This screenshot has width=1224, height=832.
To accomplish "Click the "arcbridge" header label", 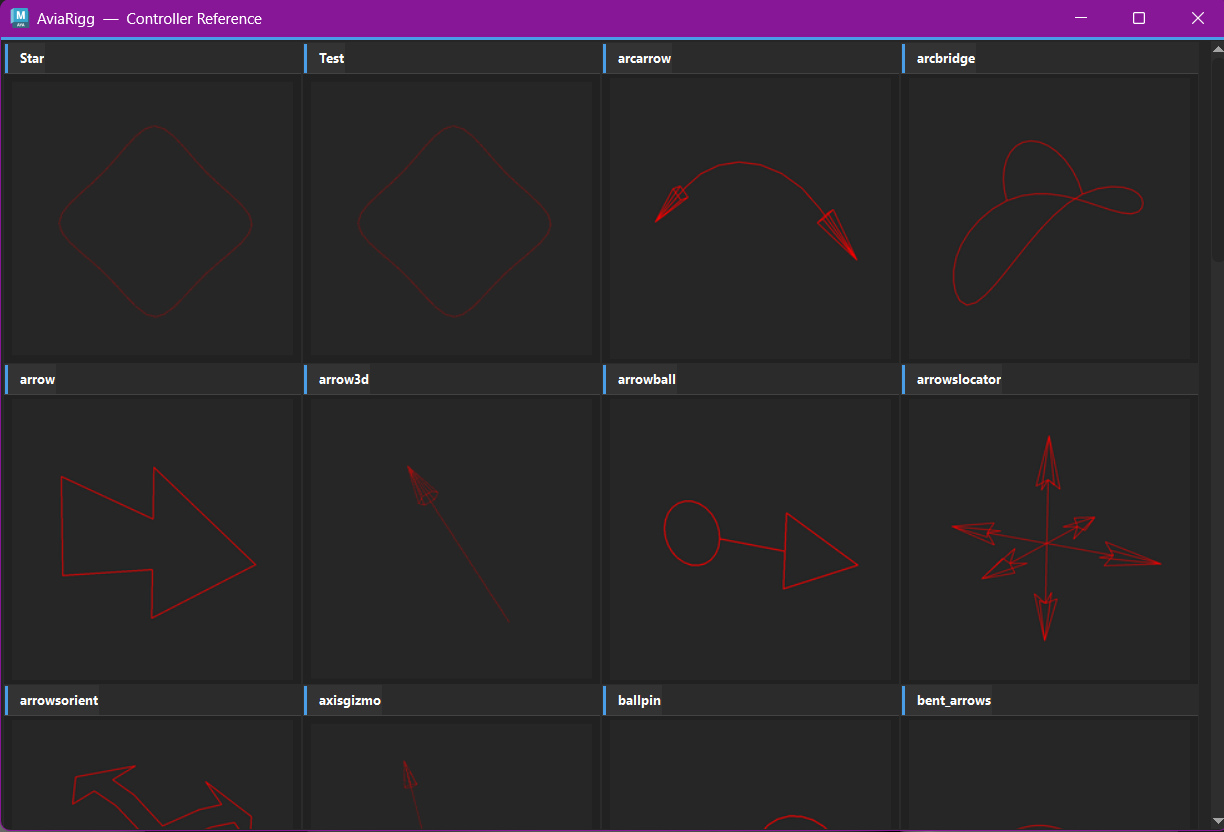I will 945,58.
